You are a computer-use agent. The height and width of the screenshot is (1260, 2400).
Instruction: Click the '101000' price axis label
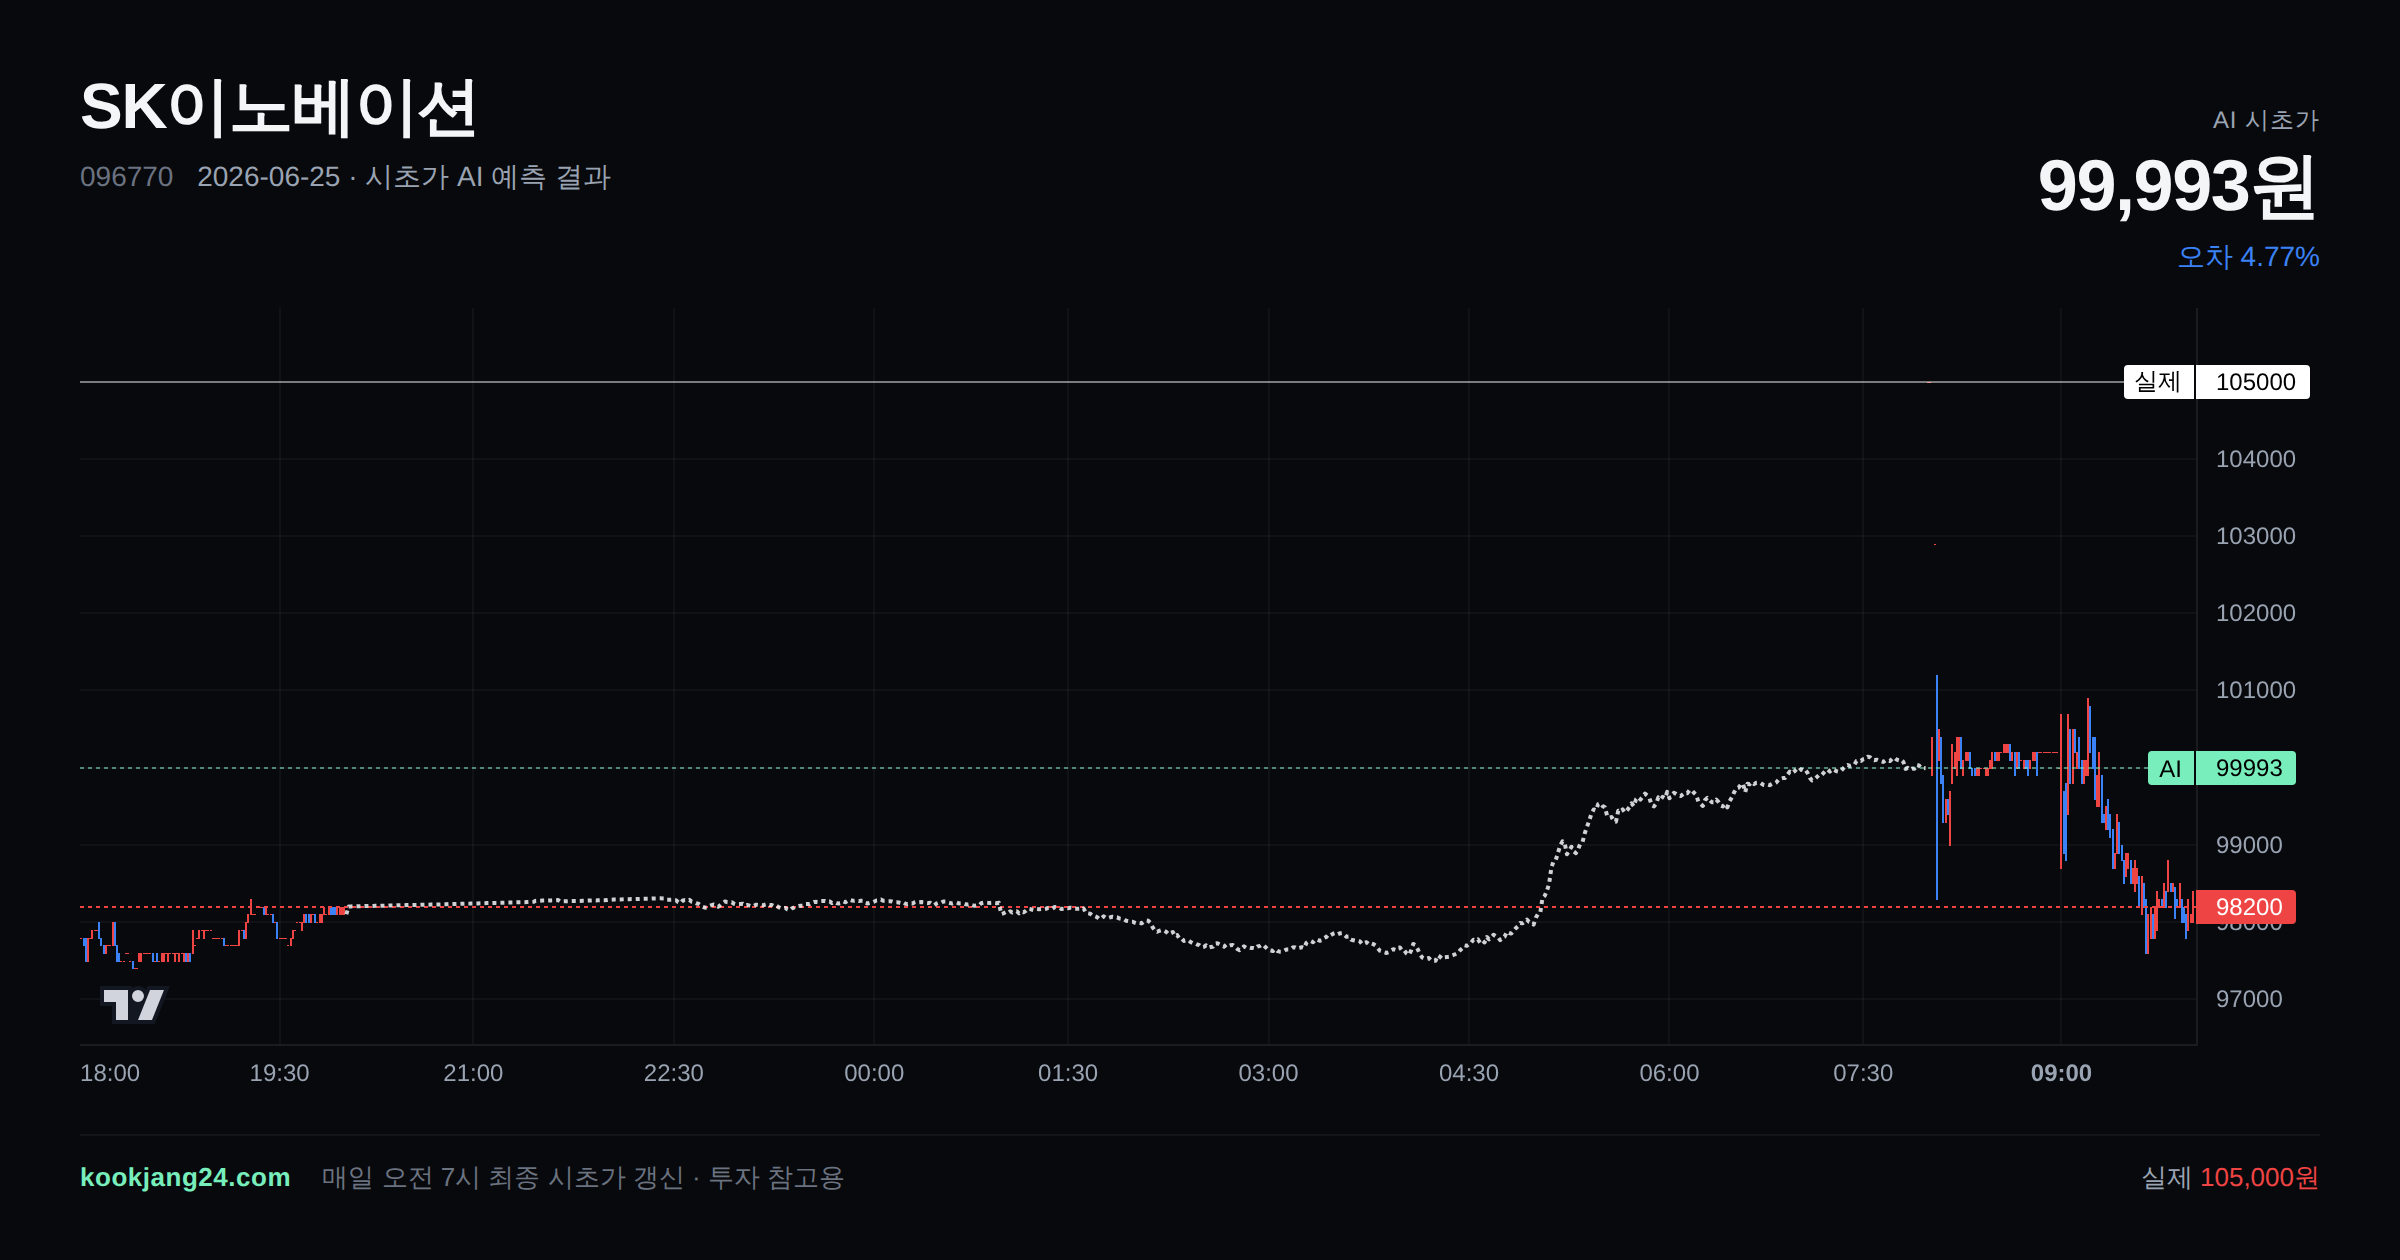pyautogui.click(x=2255, y=690)
